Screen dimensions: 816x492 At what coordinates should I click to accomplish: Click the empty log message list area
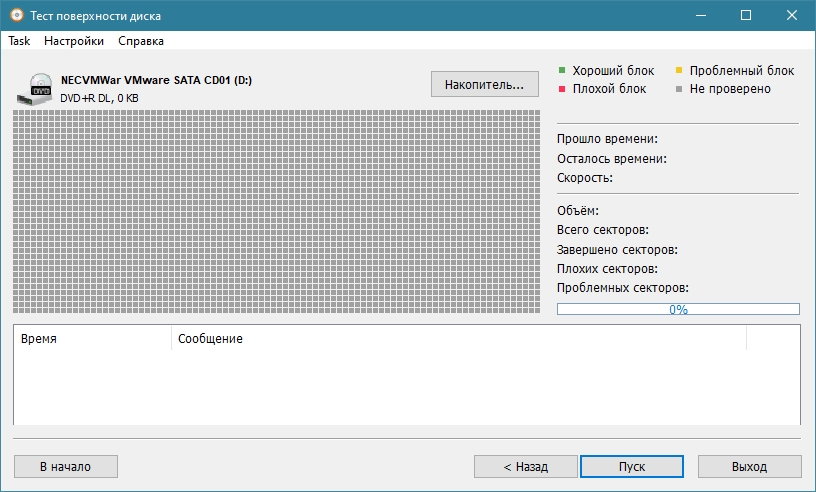[406, 388]
